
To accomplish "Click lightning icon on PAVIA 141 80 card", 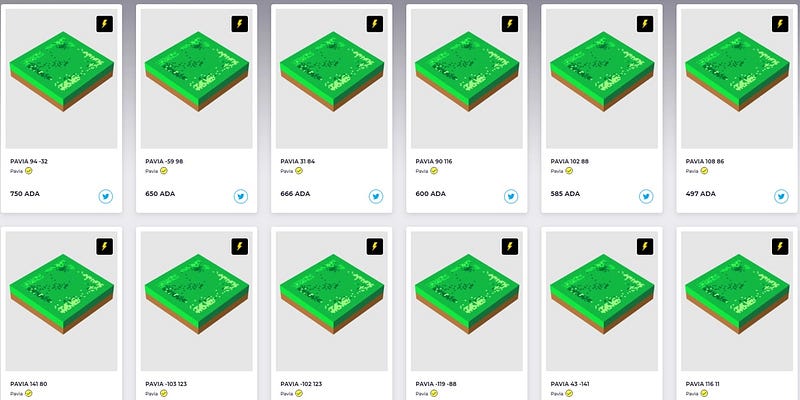I will pyautogui.click(x=105, y=246).
